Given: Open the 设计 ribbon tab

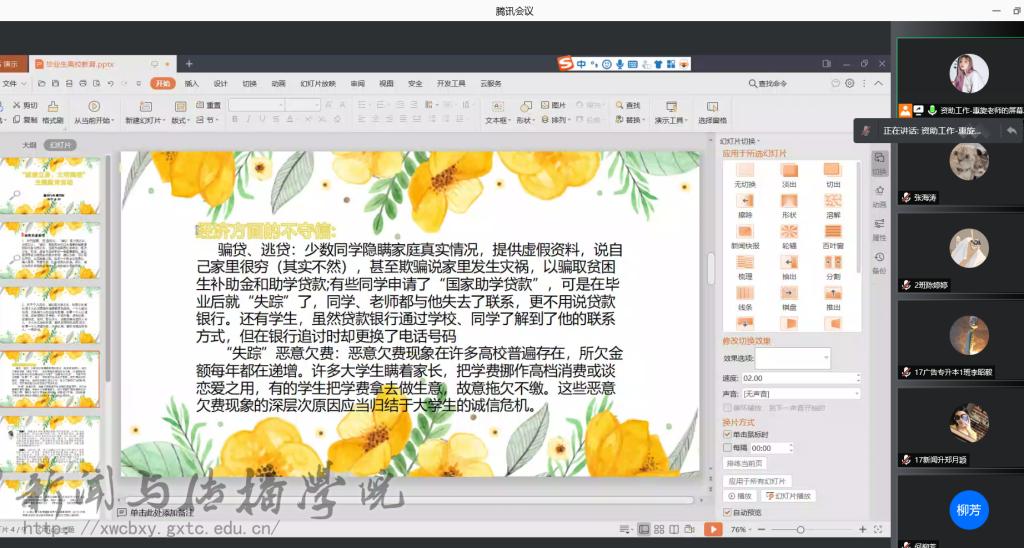Looking at the screenshot, I should coord(221,84).
